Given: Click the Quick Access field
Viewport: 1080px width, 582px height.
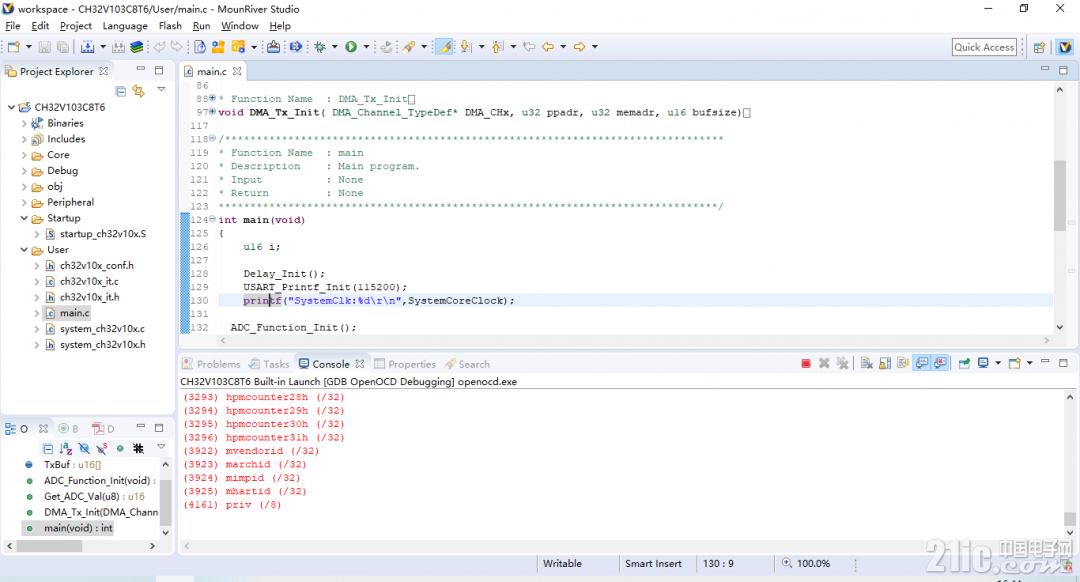Looking at the screenshot, I should point(984,47).
